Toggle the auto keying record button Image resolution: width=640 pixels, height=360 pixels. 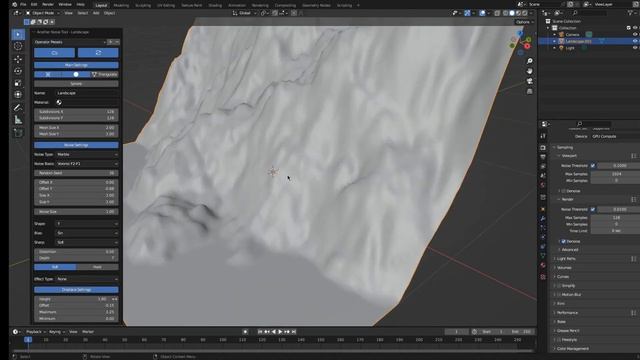tap(245, 332)
